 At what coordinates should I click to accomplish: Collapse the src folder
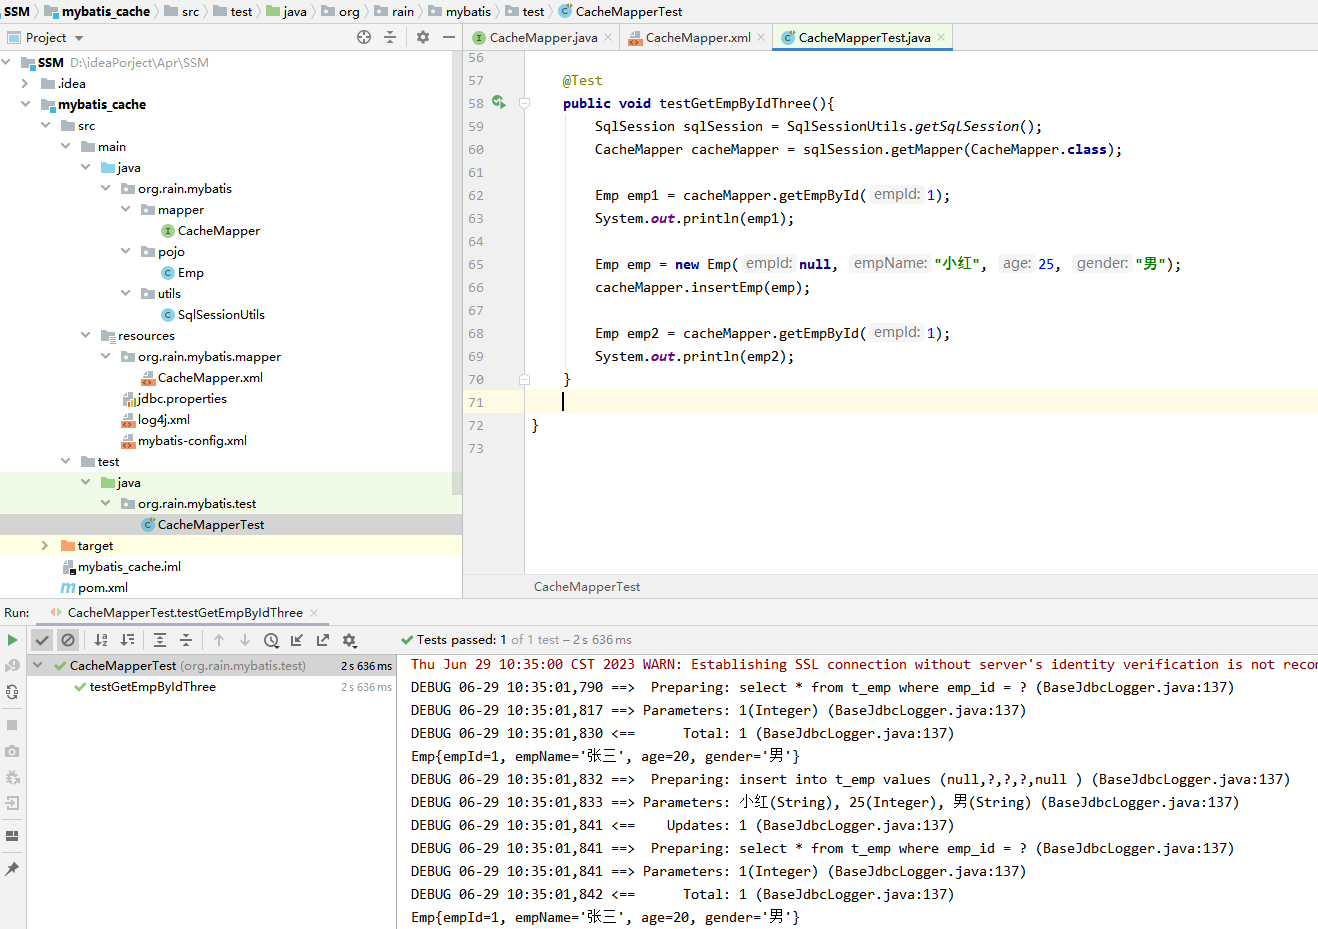45,125
